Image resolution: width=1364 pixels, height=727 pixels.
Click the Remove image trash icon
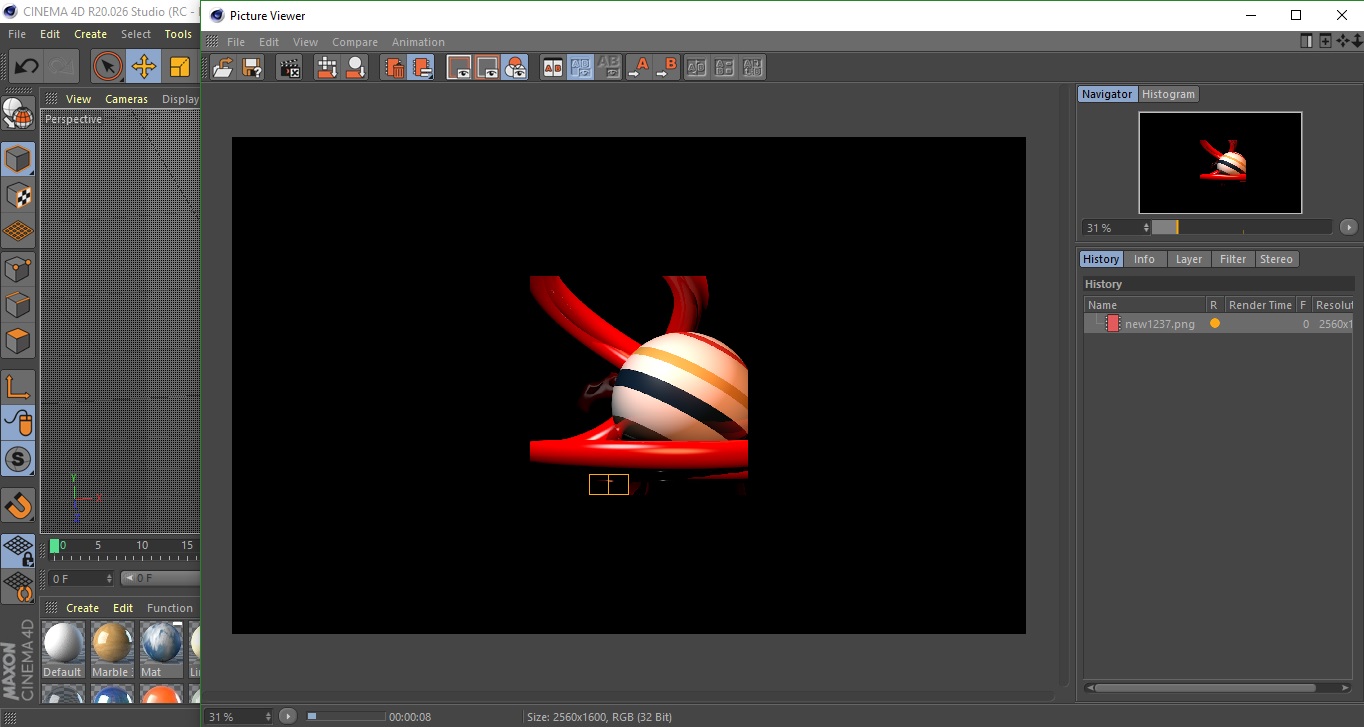(x=394, y=68)
